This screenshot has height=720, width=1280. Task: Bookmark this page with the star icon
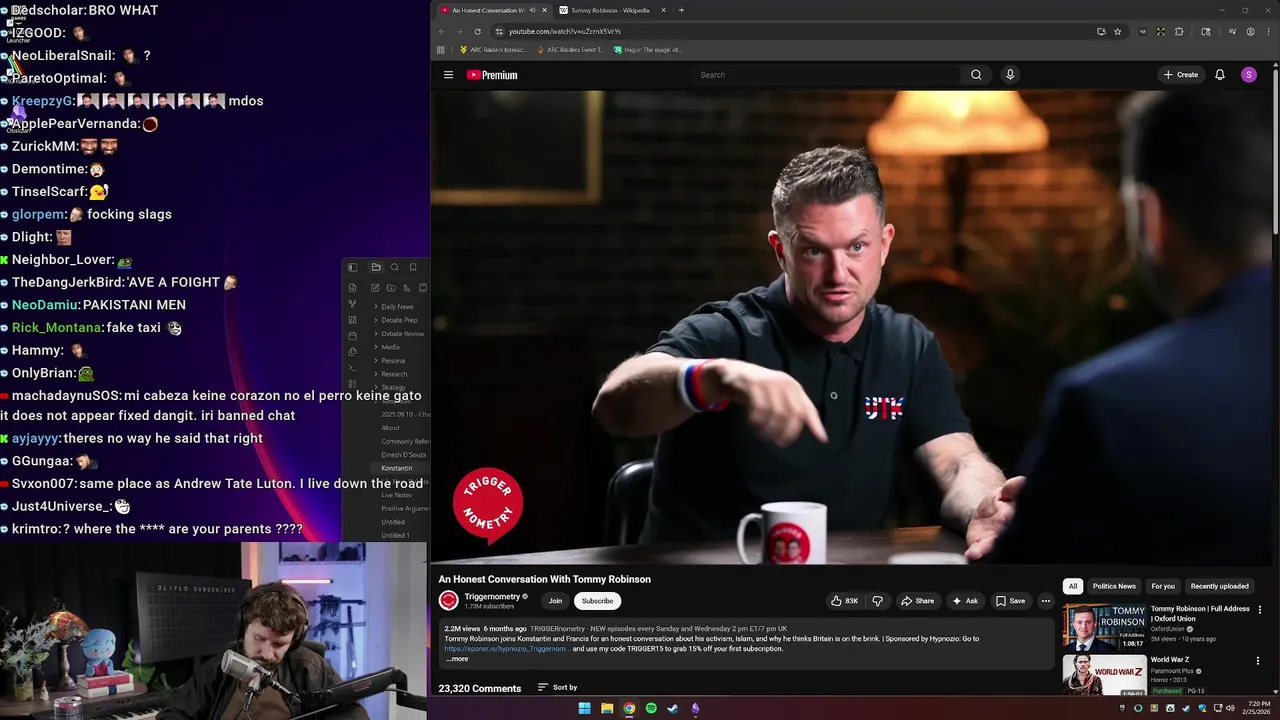pos(1117,31)
